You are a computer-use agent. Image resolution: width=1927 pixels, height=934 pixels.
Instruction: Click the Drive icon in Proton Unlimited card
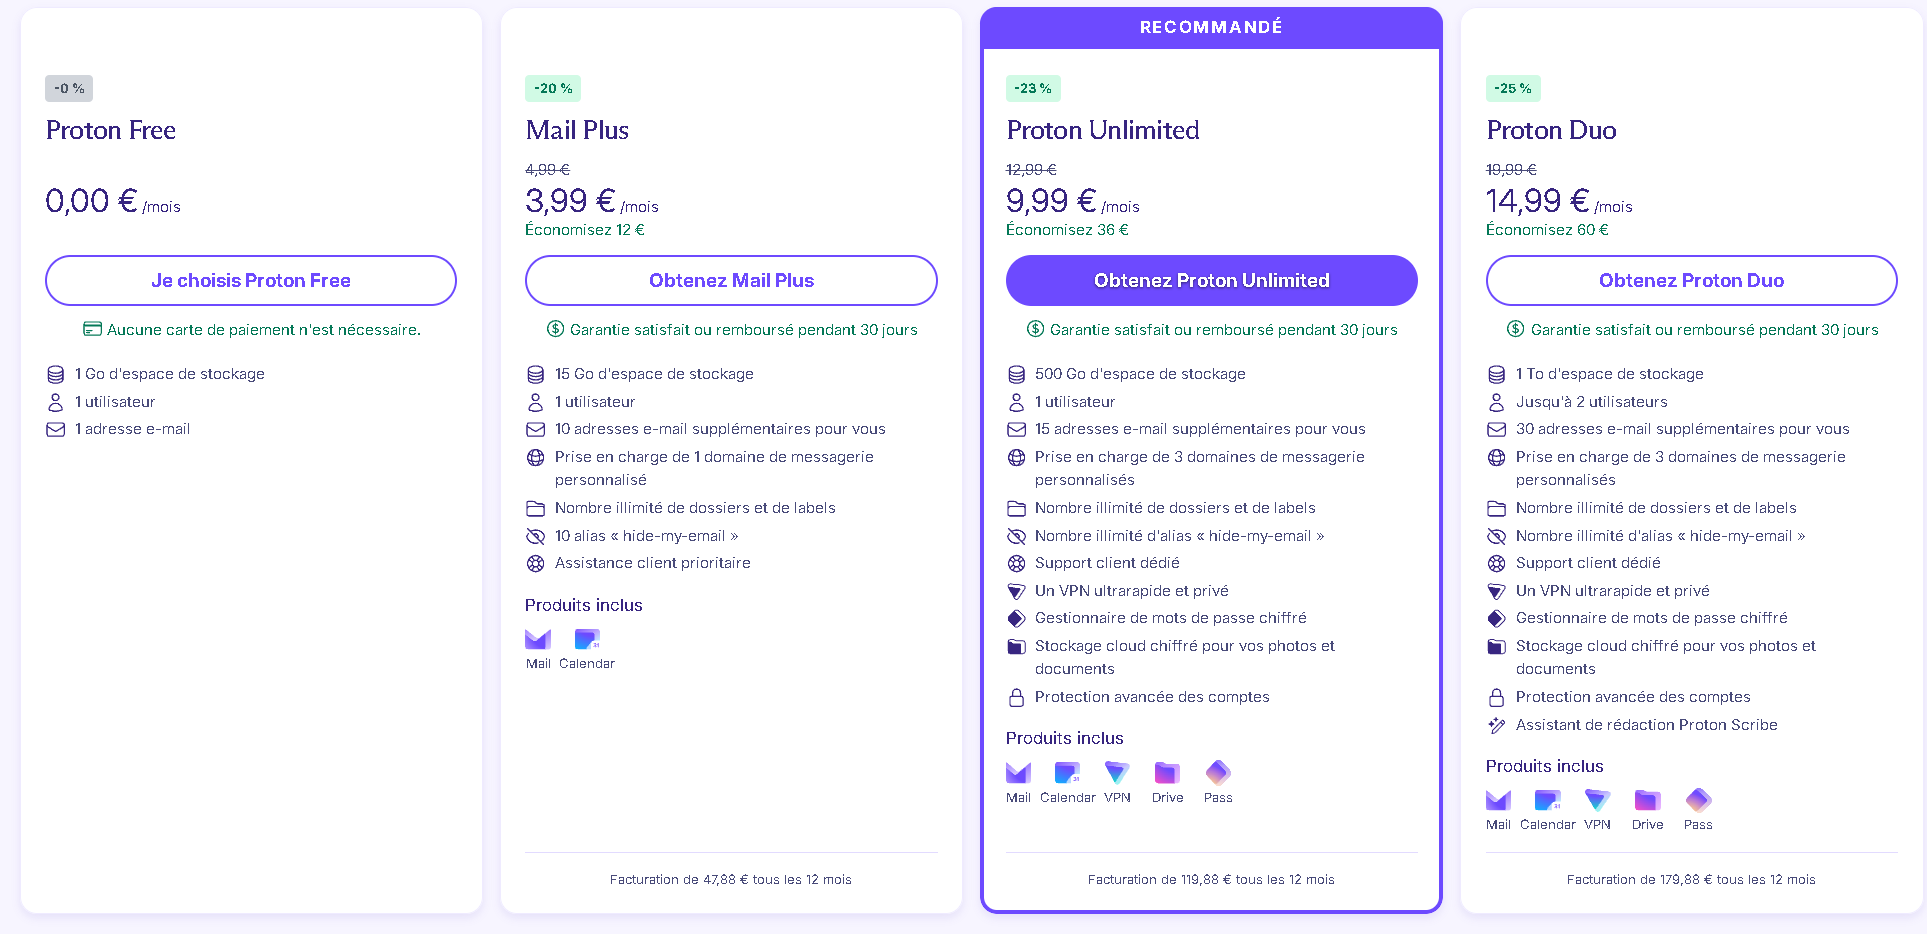(x=1167, y=772)
